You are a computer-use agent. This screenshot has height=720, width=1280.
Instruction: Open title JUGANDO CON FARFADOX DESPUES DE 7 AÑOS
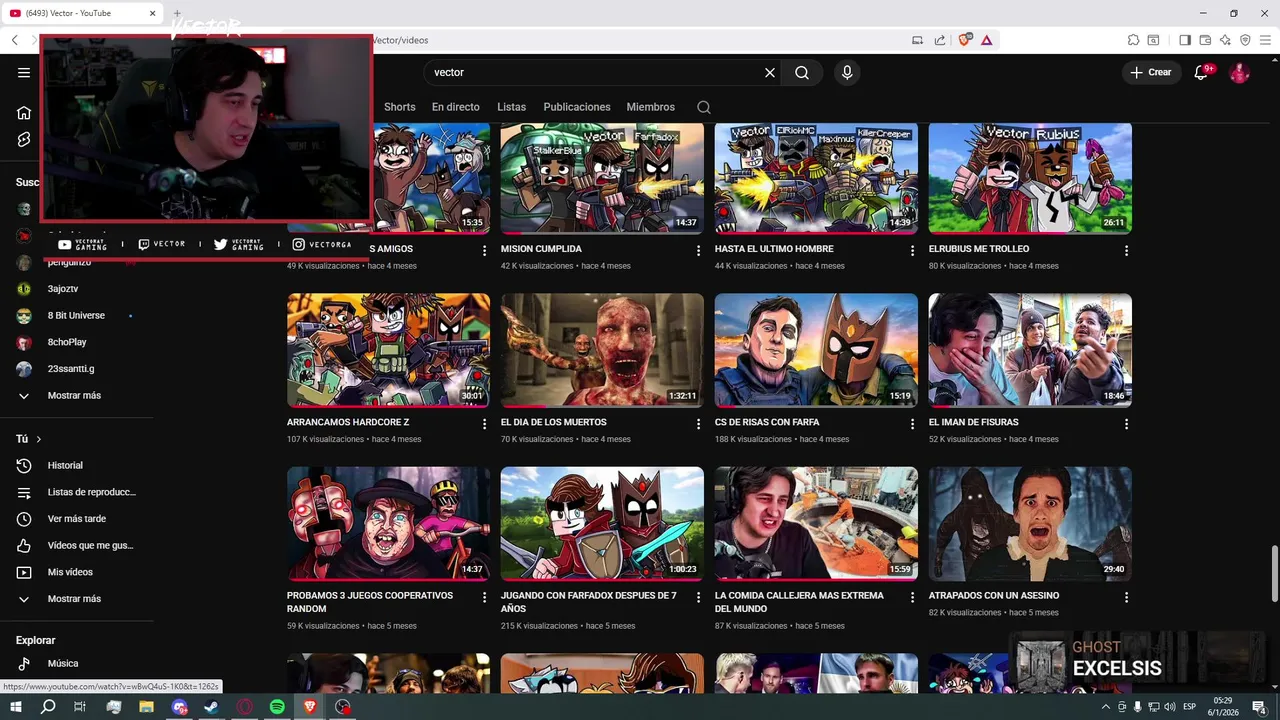588,602
